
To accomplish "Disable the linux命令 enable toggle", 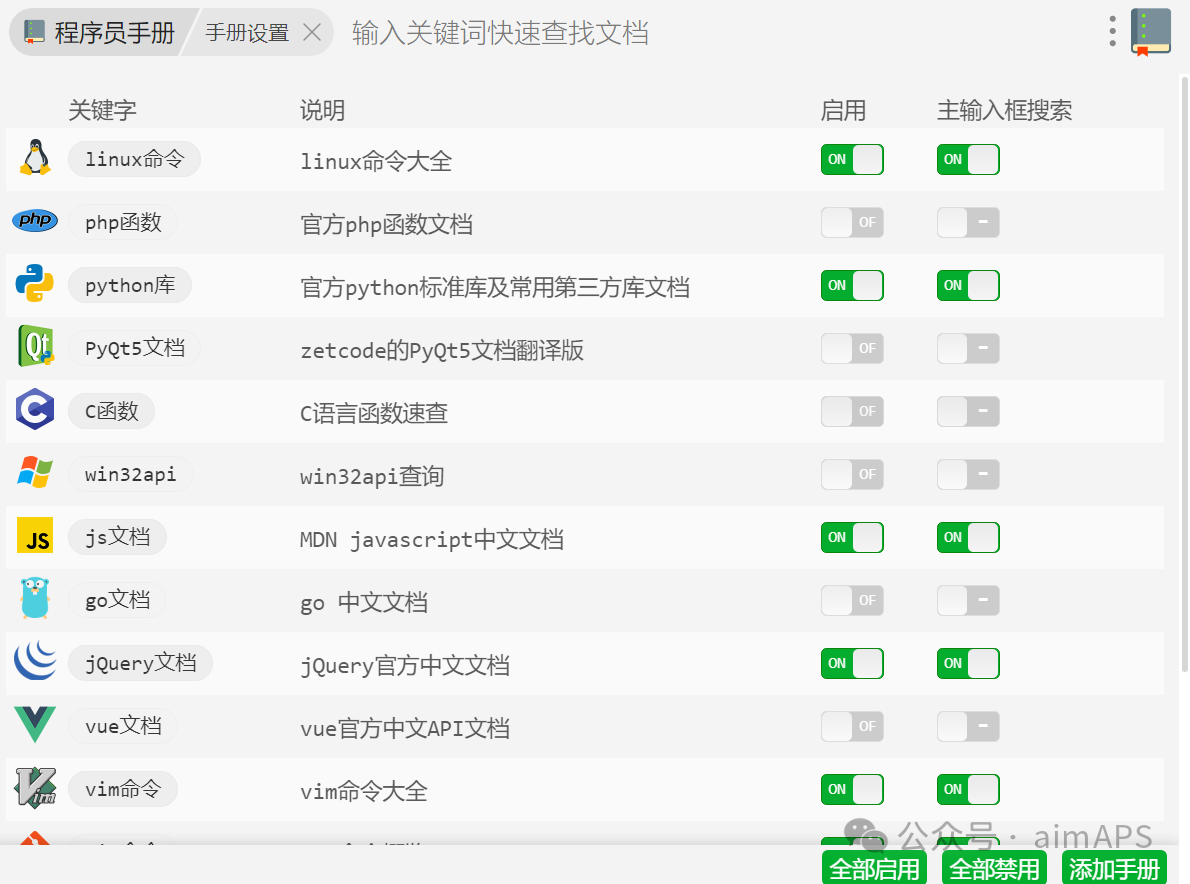I will click(x=852, y=160).
